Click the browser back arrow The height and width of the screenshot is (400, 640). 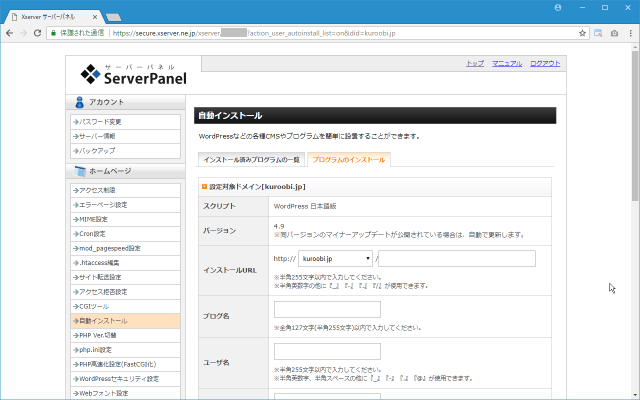(10, 32)
